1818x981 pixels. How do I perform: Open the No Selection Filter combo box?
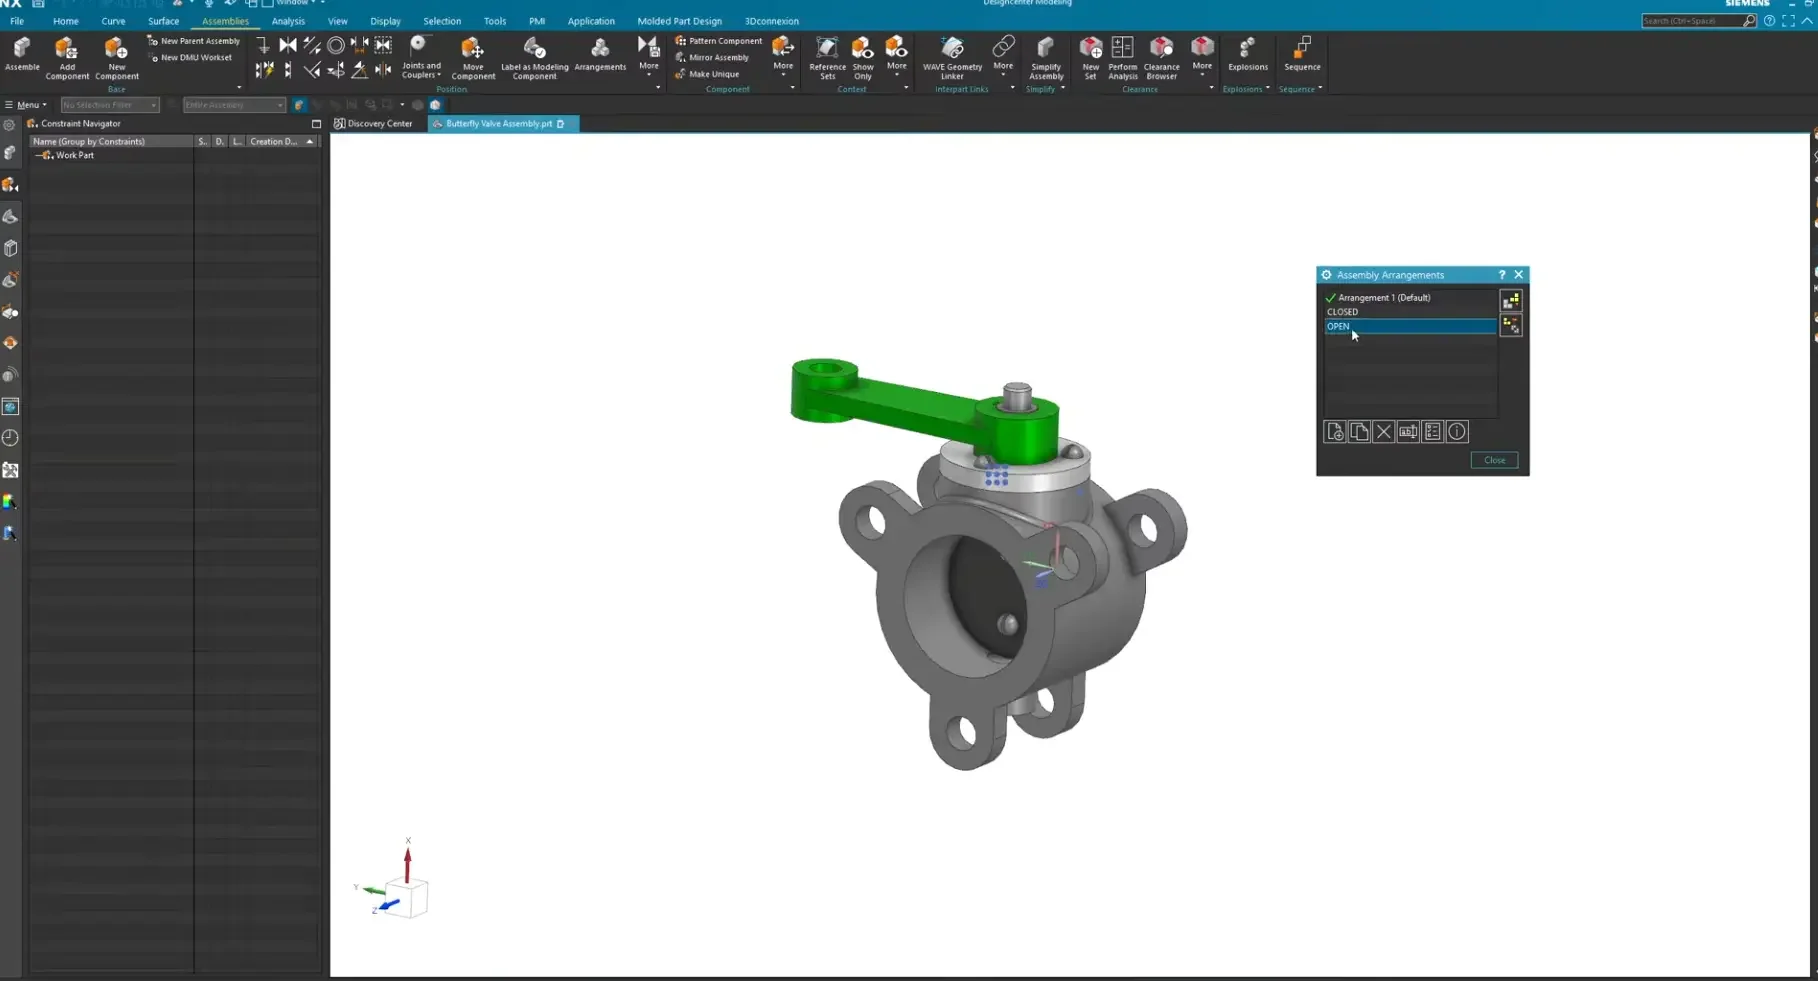[x=109, y=105]
